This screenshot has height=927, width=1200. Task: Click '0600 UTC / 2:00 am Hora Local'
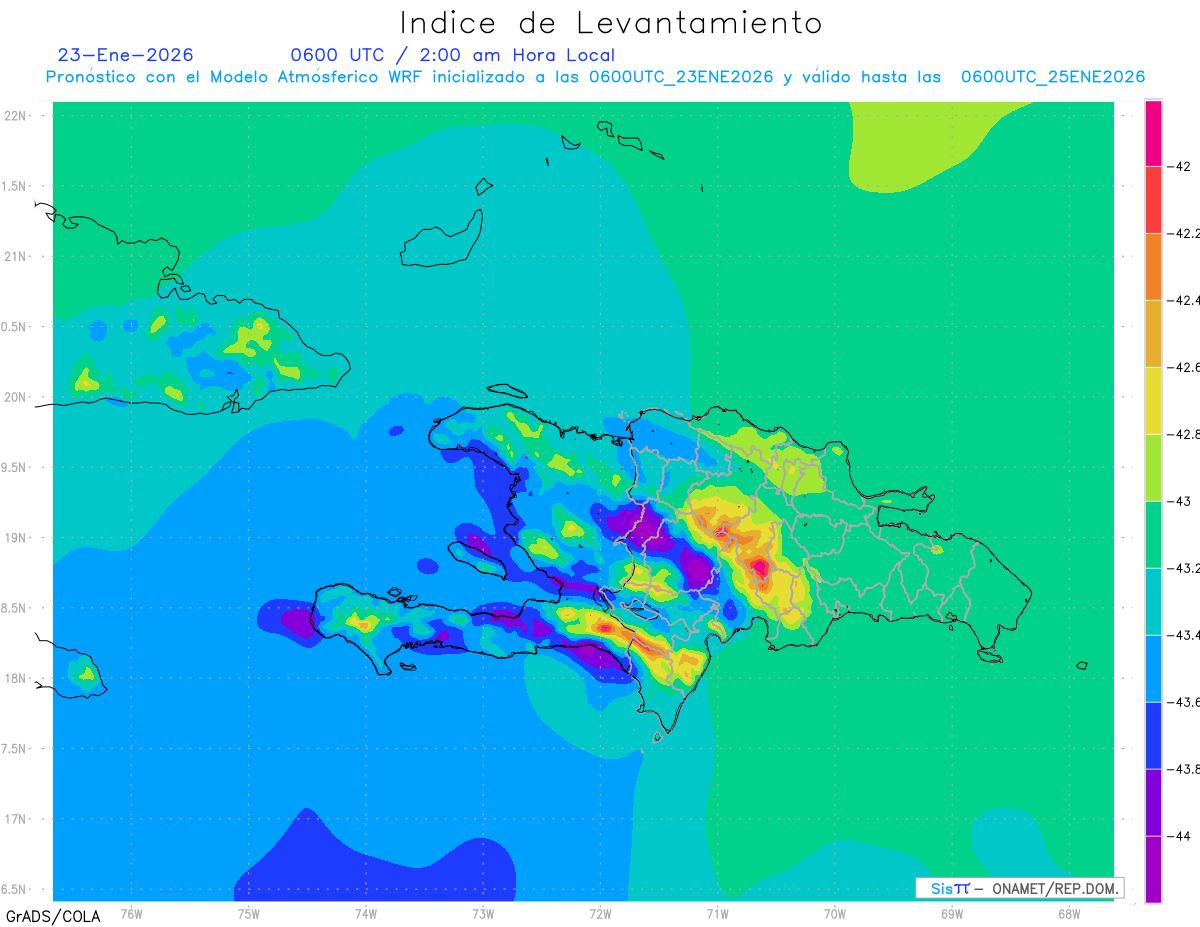click(x=453, y=55)
